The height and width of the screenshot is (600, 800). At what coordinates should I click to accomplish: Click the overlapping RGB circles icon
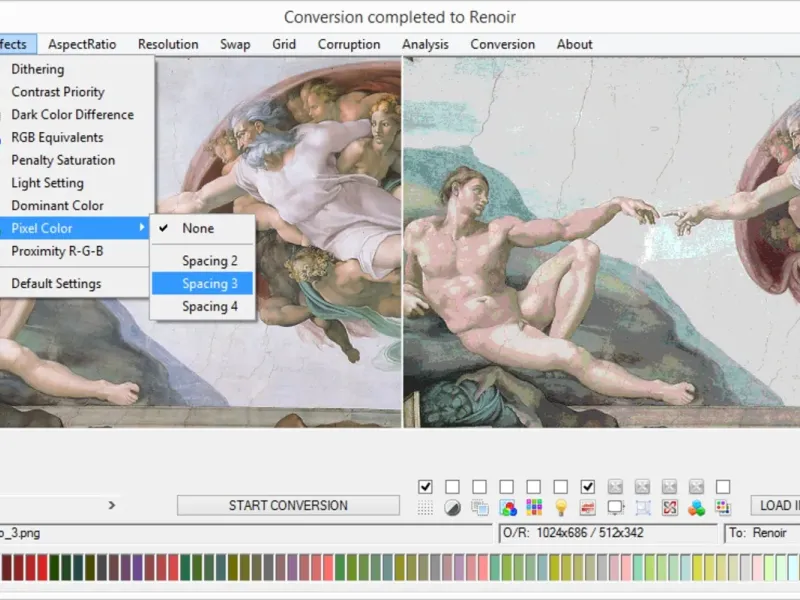508,508
